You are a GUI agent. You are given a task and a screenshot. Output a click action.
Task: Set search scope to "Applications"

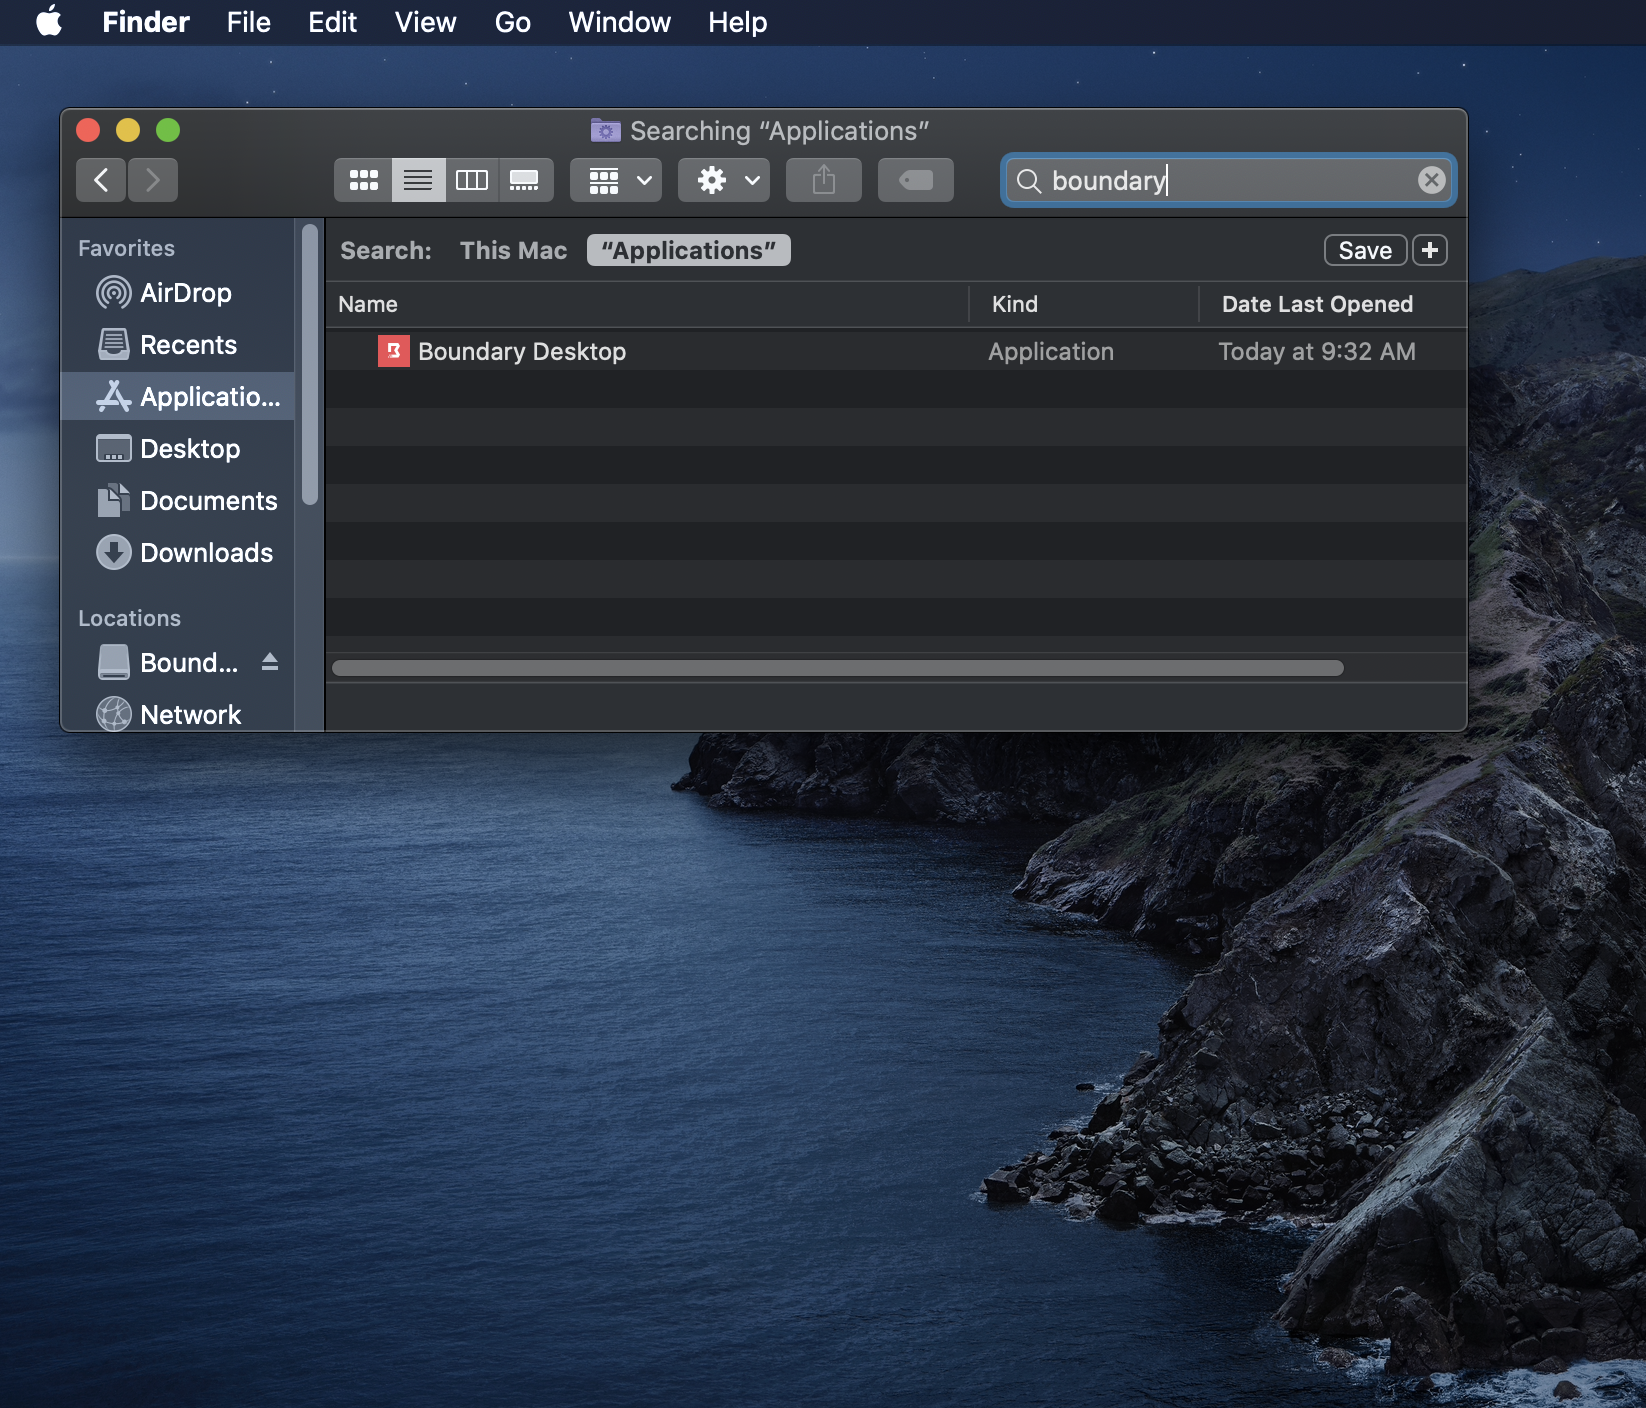click(689, 251)
